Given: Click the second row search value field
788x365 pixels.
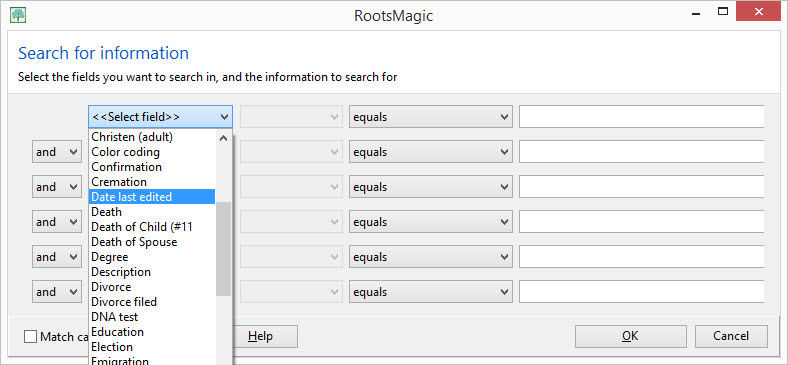Looking at the screenshot, I should coord(642,152).
